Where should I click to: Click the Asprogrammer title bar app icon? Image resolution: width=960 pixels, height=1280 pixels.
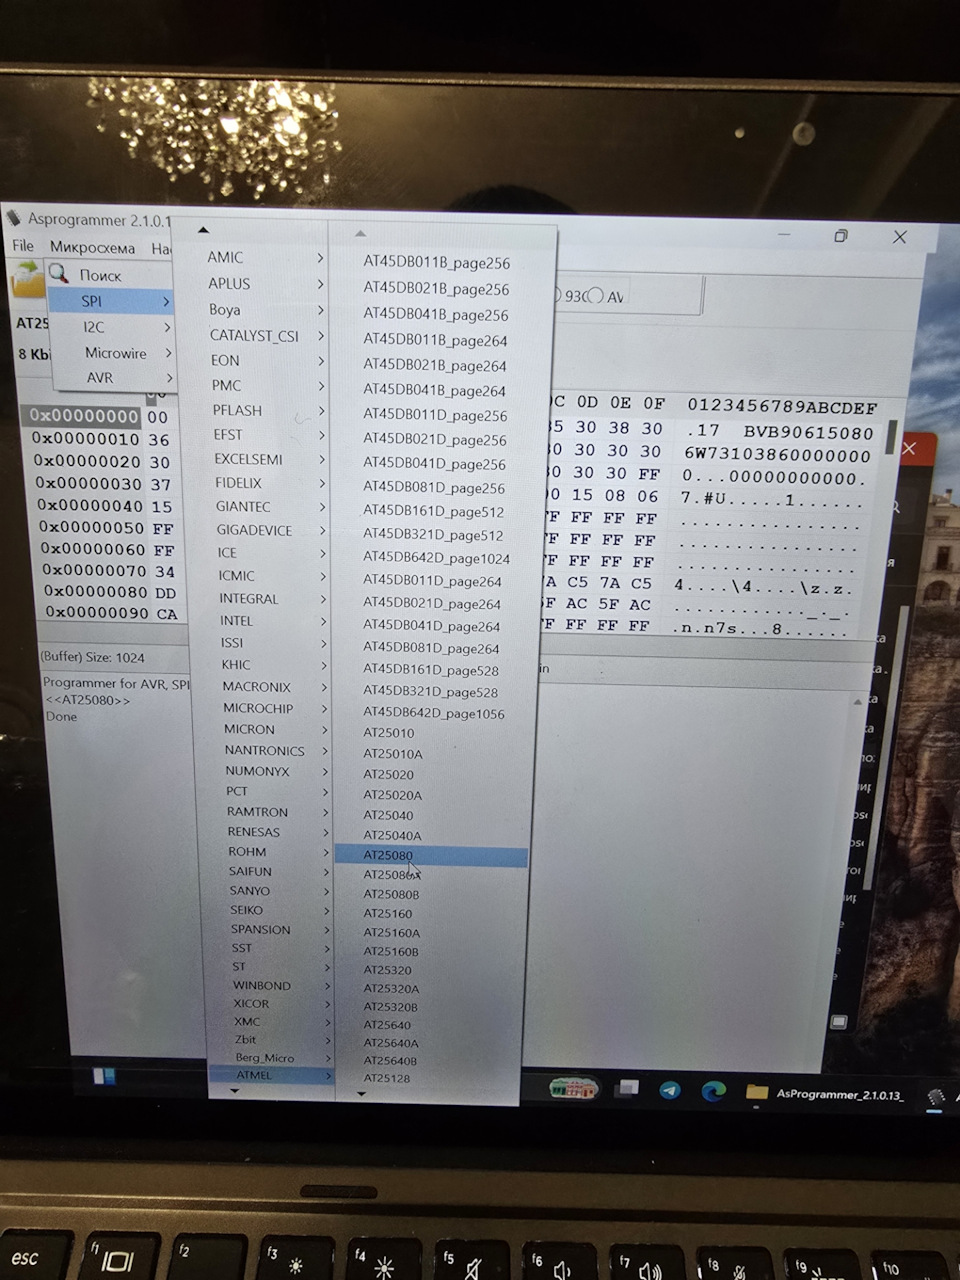point(13,217)
